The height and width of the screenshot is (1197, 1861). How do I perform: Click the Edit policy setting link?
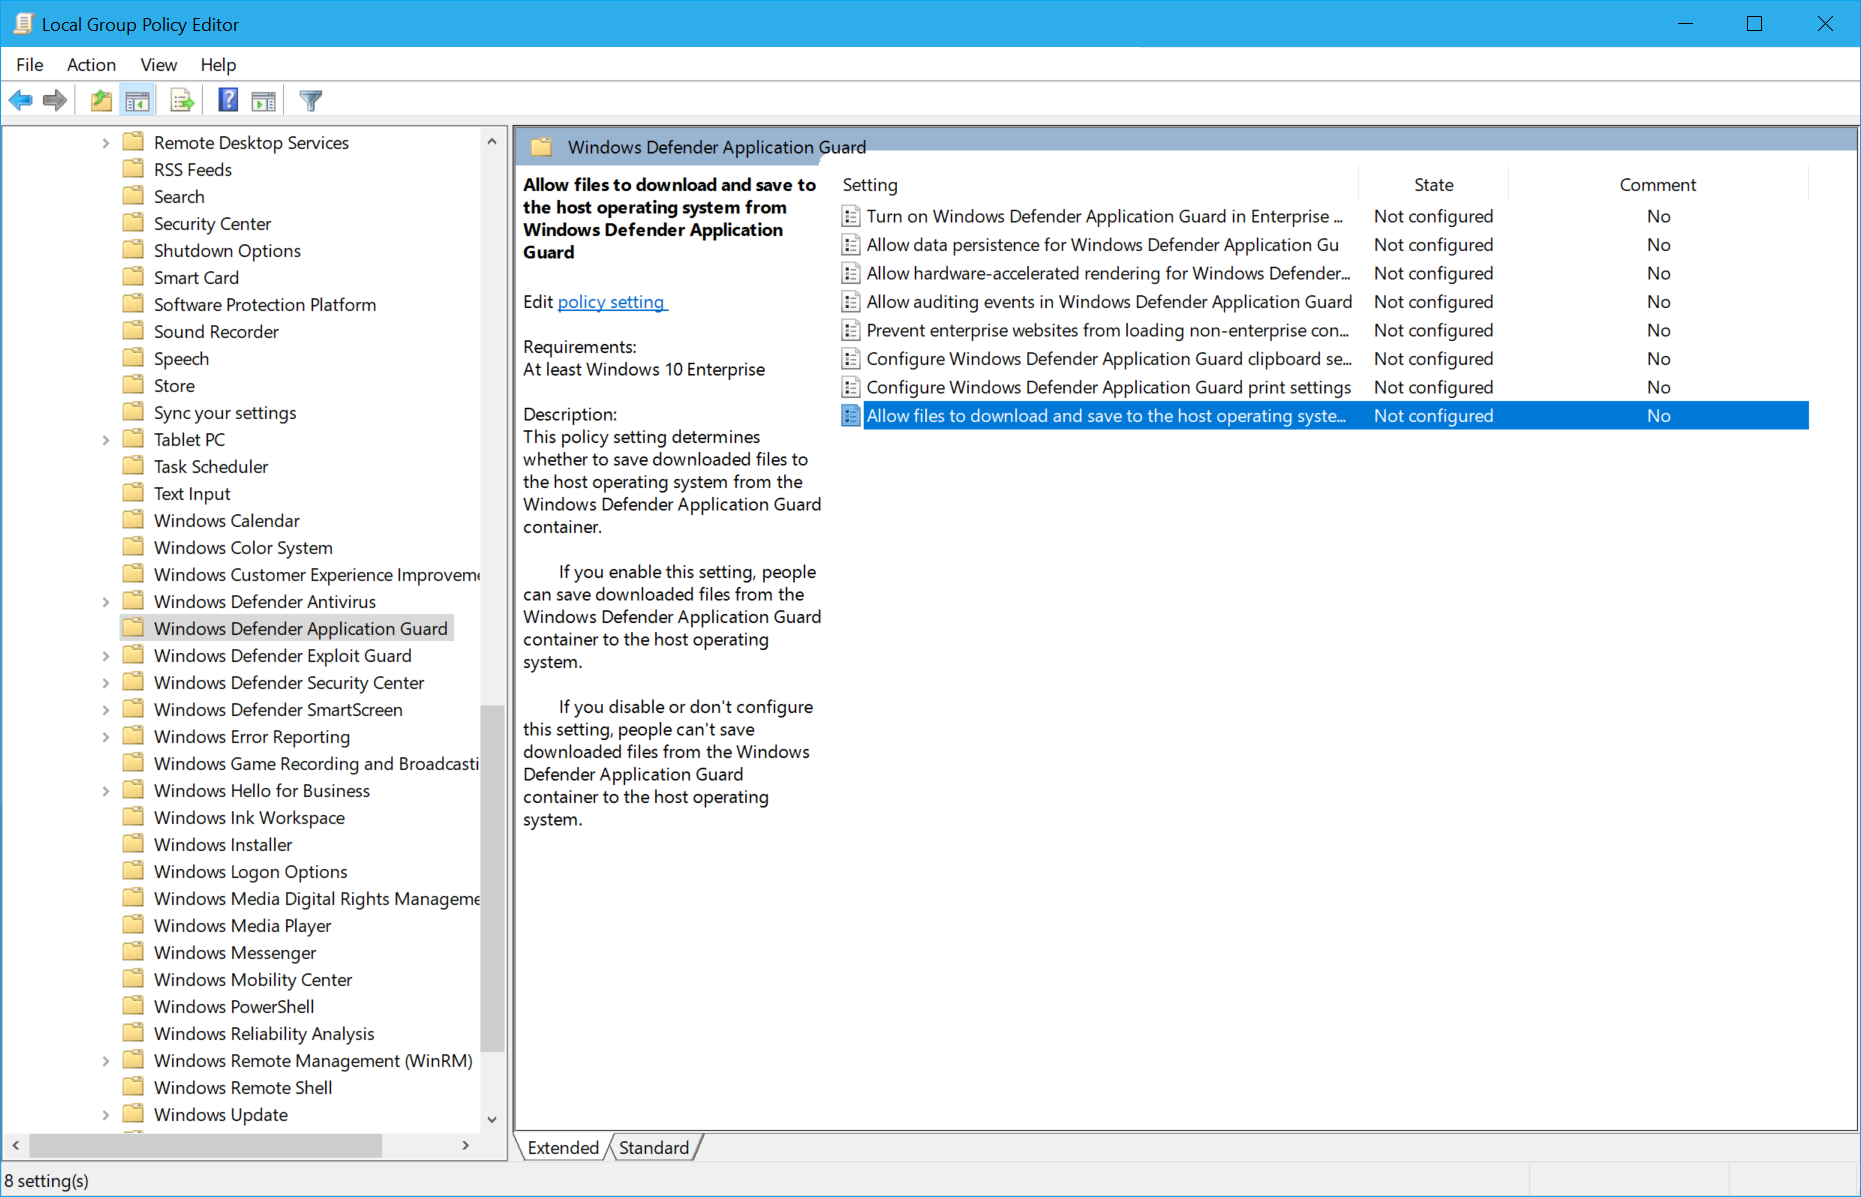611,301
